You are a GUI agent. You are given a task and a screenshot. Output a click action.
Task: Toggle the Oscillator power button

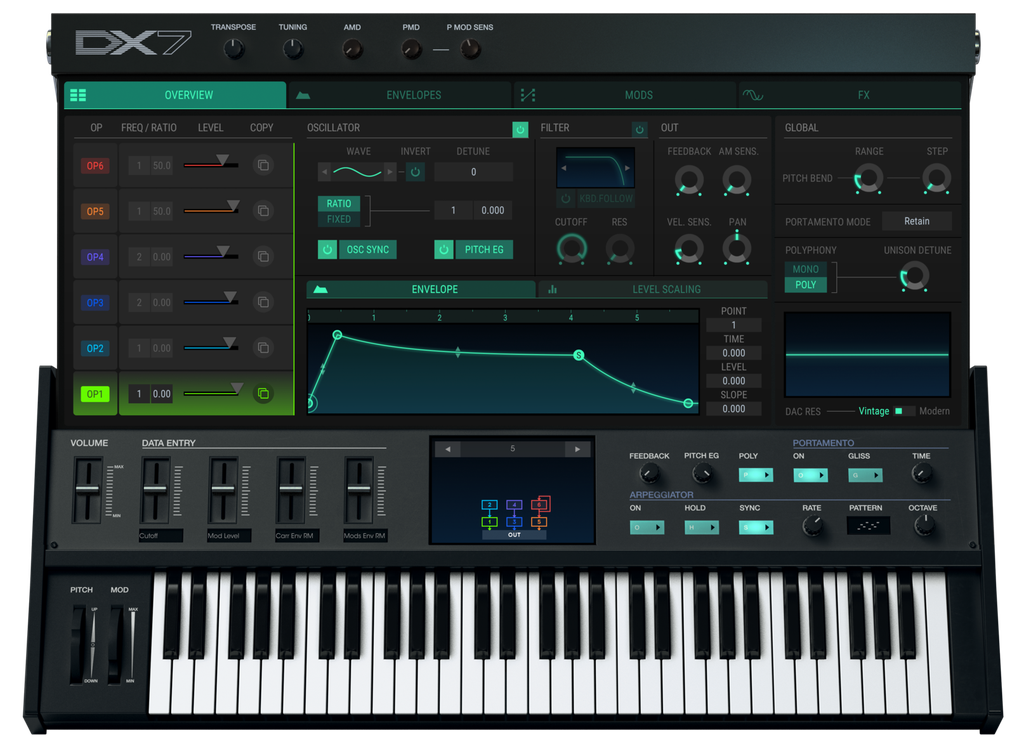tap(520, 129)
